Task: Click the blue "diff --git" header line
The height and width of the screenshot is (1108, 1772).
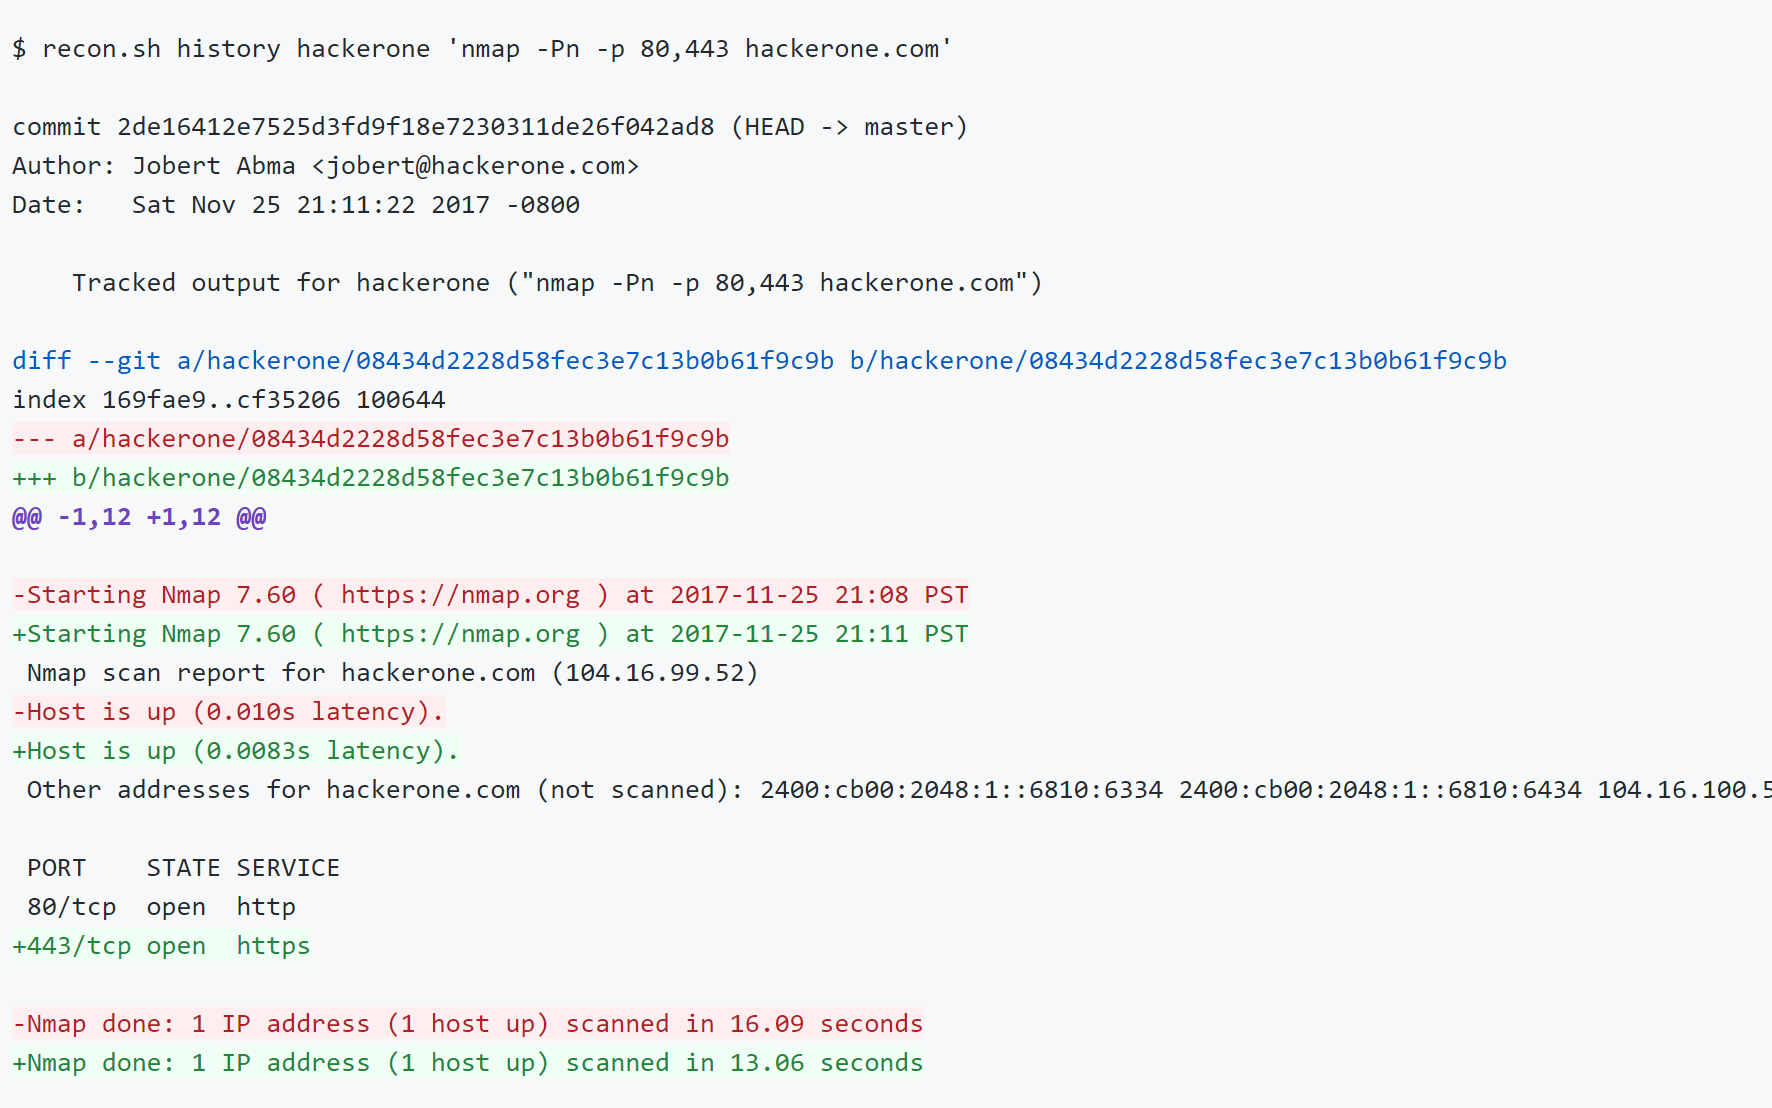Action: (759, 361)
